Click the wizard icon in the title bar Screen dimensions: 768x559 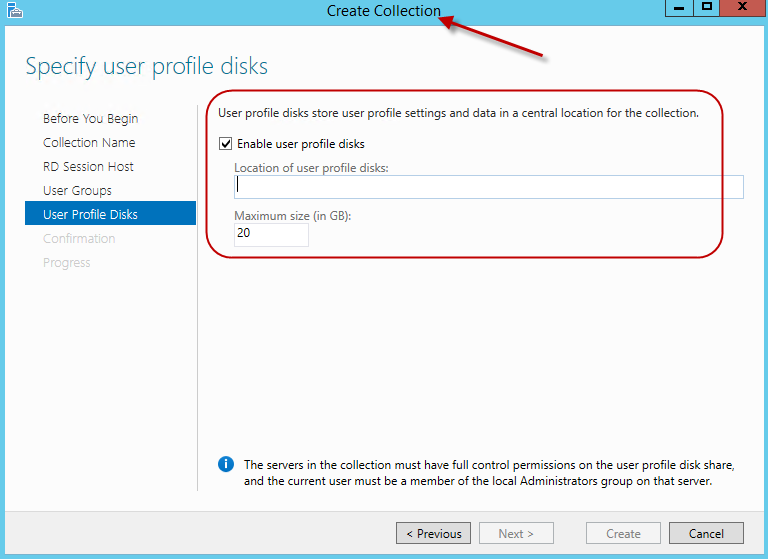tap(13, 11)
